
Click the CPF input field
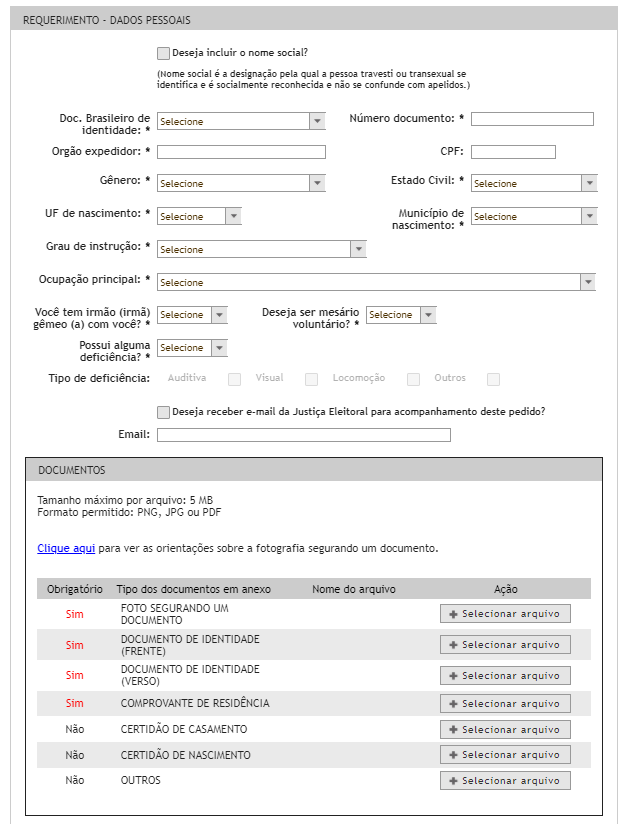tap(513, 152)
